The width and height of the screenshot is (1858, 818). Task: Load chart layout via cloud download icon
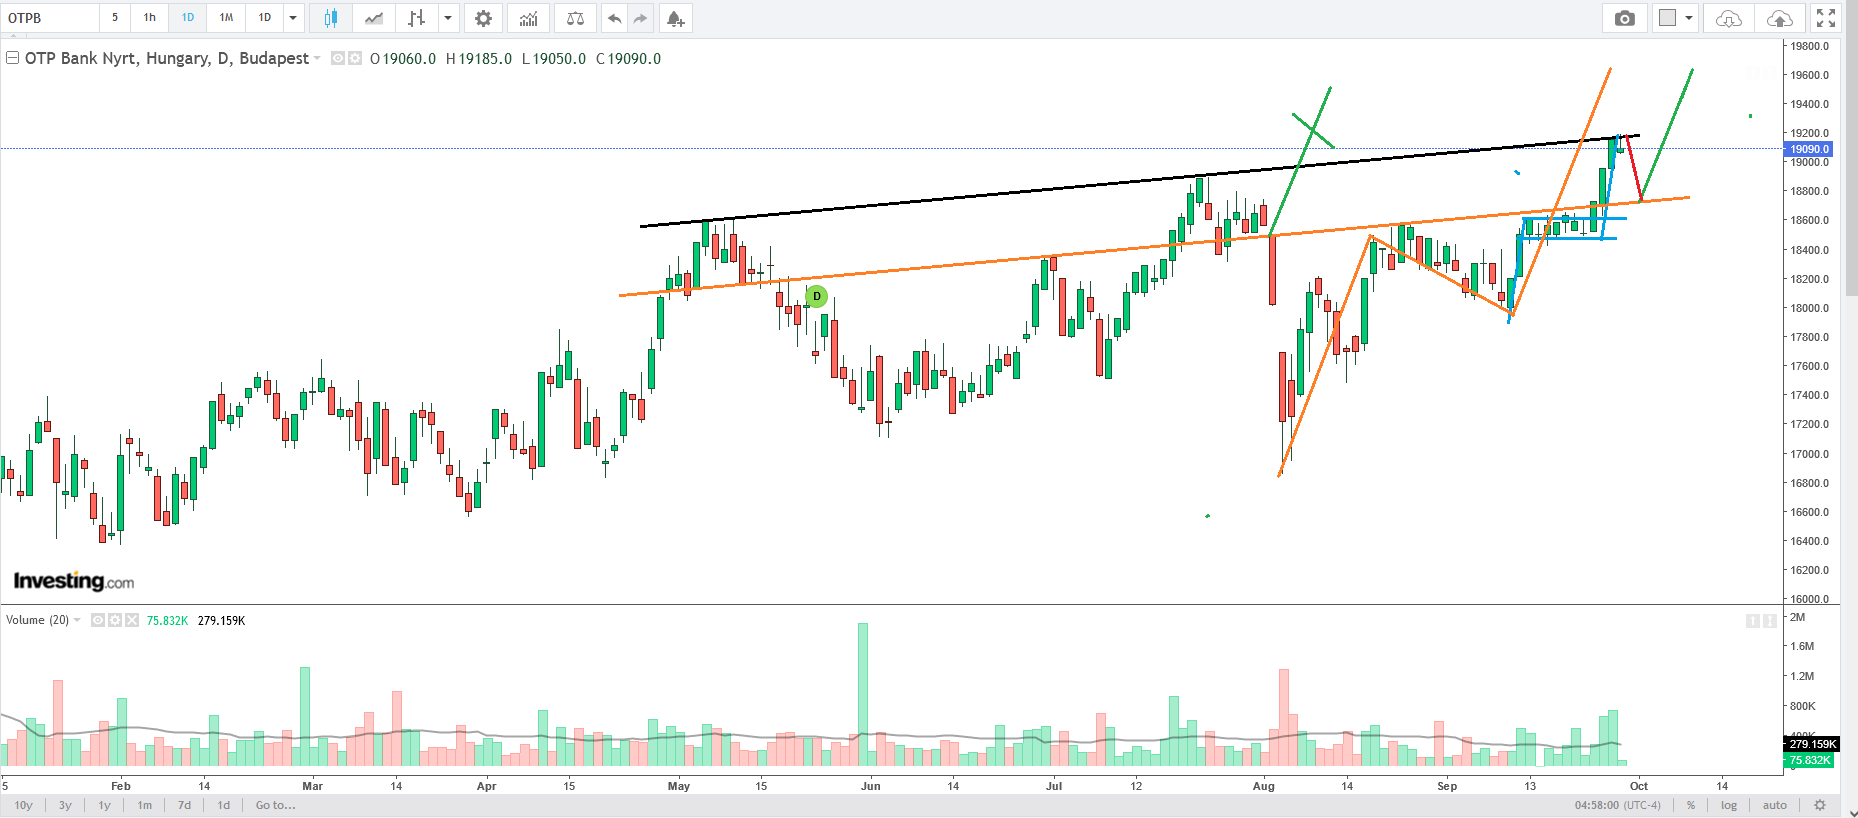tap(1728, 18)
